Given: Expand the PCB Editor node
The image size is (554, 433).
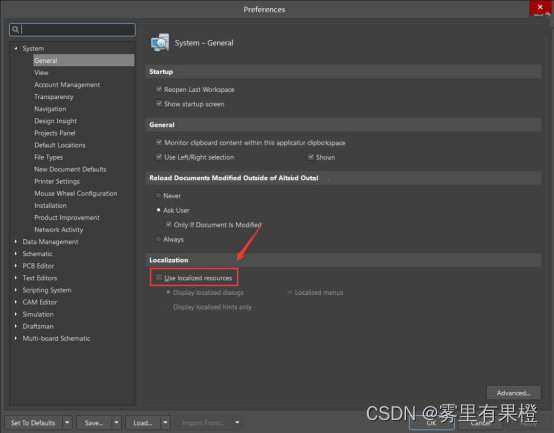Looking at the screenshot, I should click(16, 266).
